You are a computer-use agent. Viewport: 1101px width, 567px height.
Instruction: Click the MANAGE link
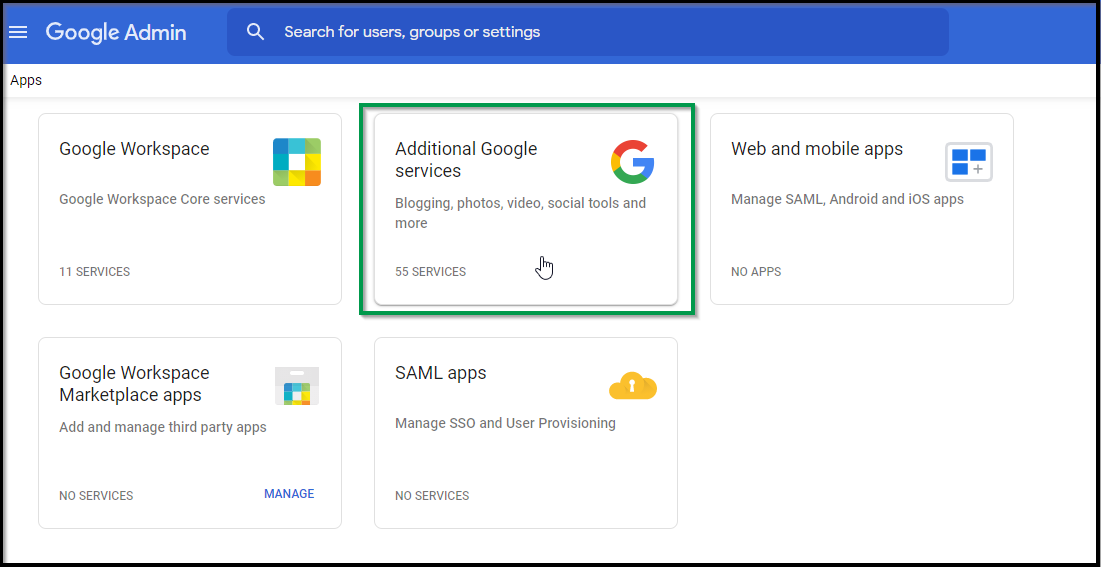[x=289, y=494]
